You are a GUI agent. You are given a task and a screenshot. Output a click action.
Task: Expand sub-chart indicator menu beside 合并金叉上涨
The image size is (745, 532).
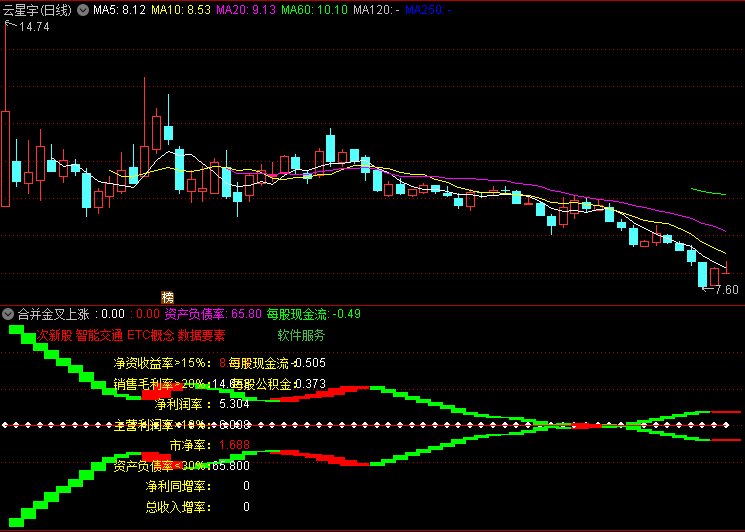pos(8,314)
